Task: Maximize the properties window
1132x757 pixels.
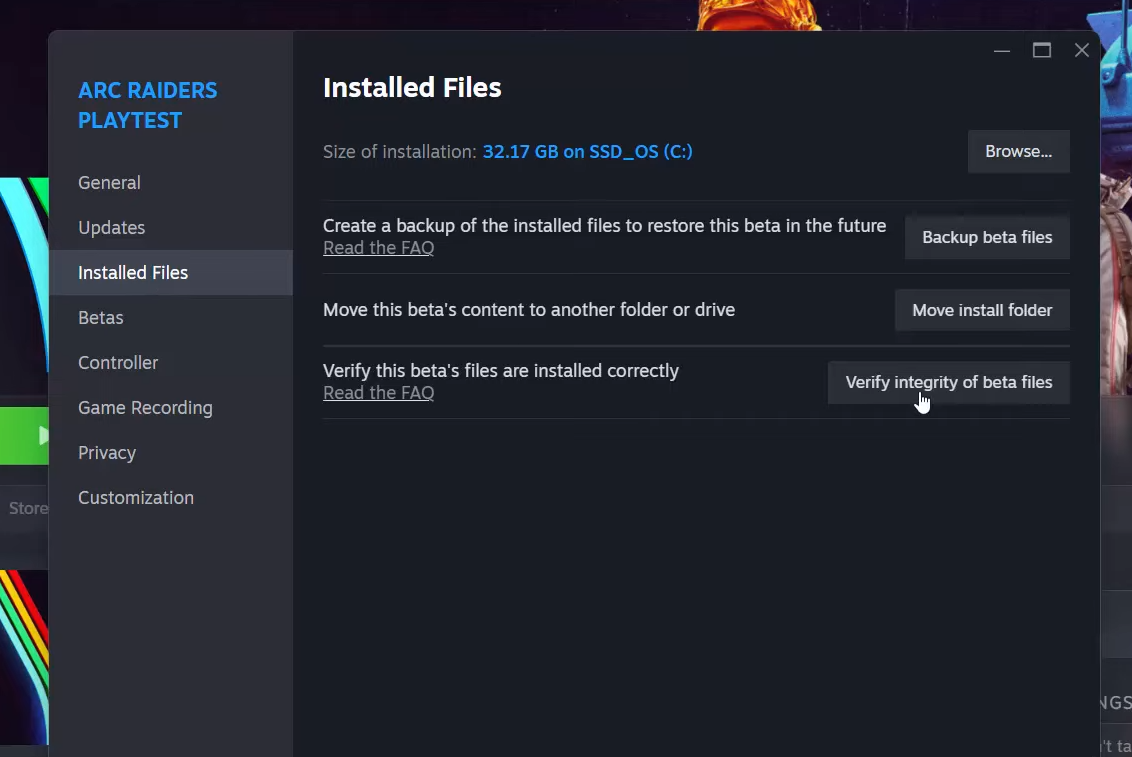Action: coord(1042,51)
